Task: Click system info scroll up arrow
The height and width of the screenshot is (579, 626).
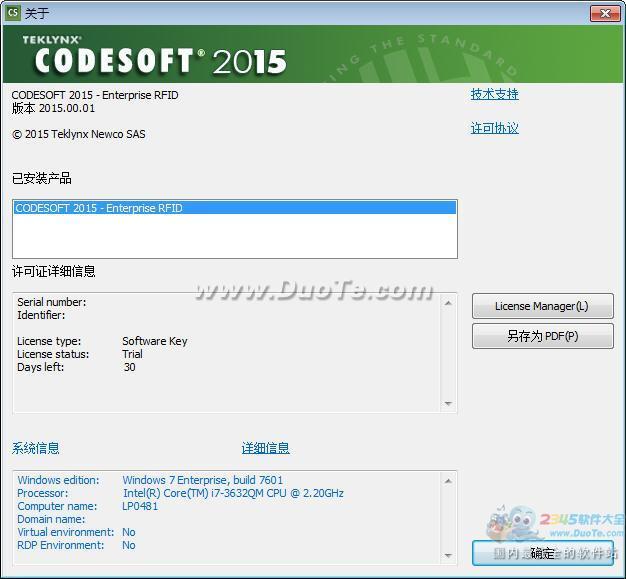Action: click(448, 481)
